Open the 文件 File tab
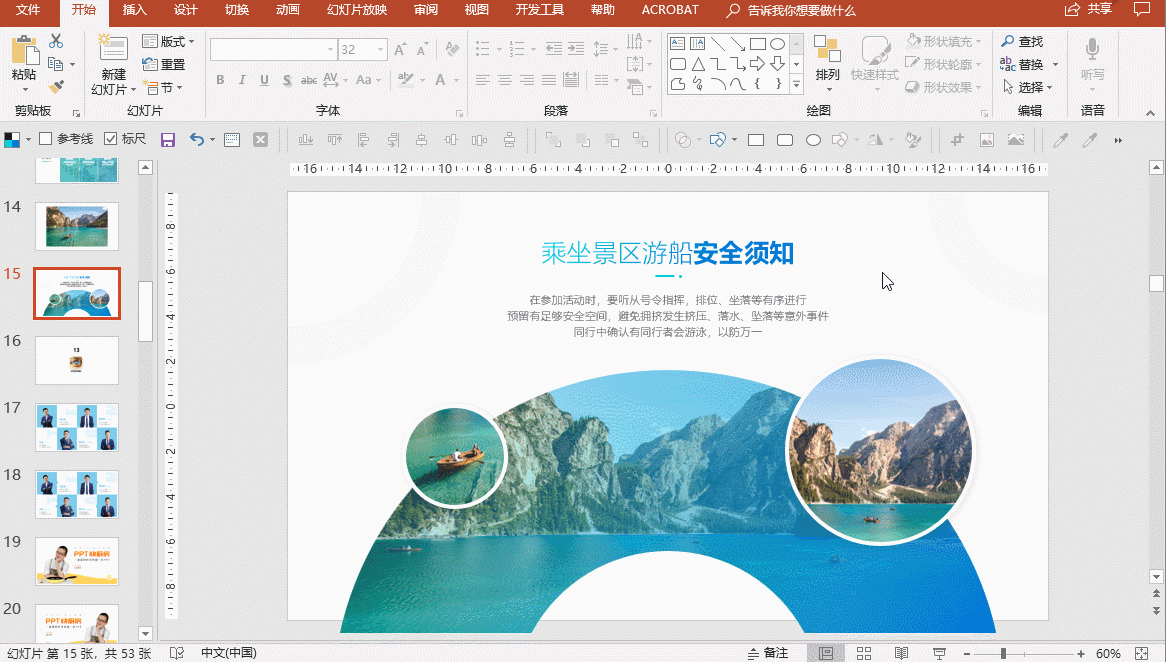 [x=28, y=10]
